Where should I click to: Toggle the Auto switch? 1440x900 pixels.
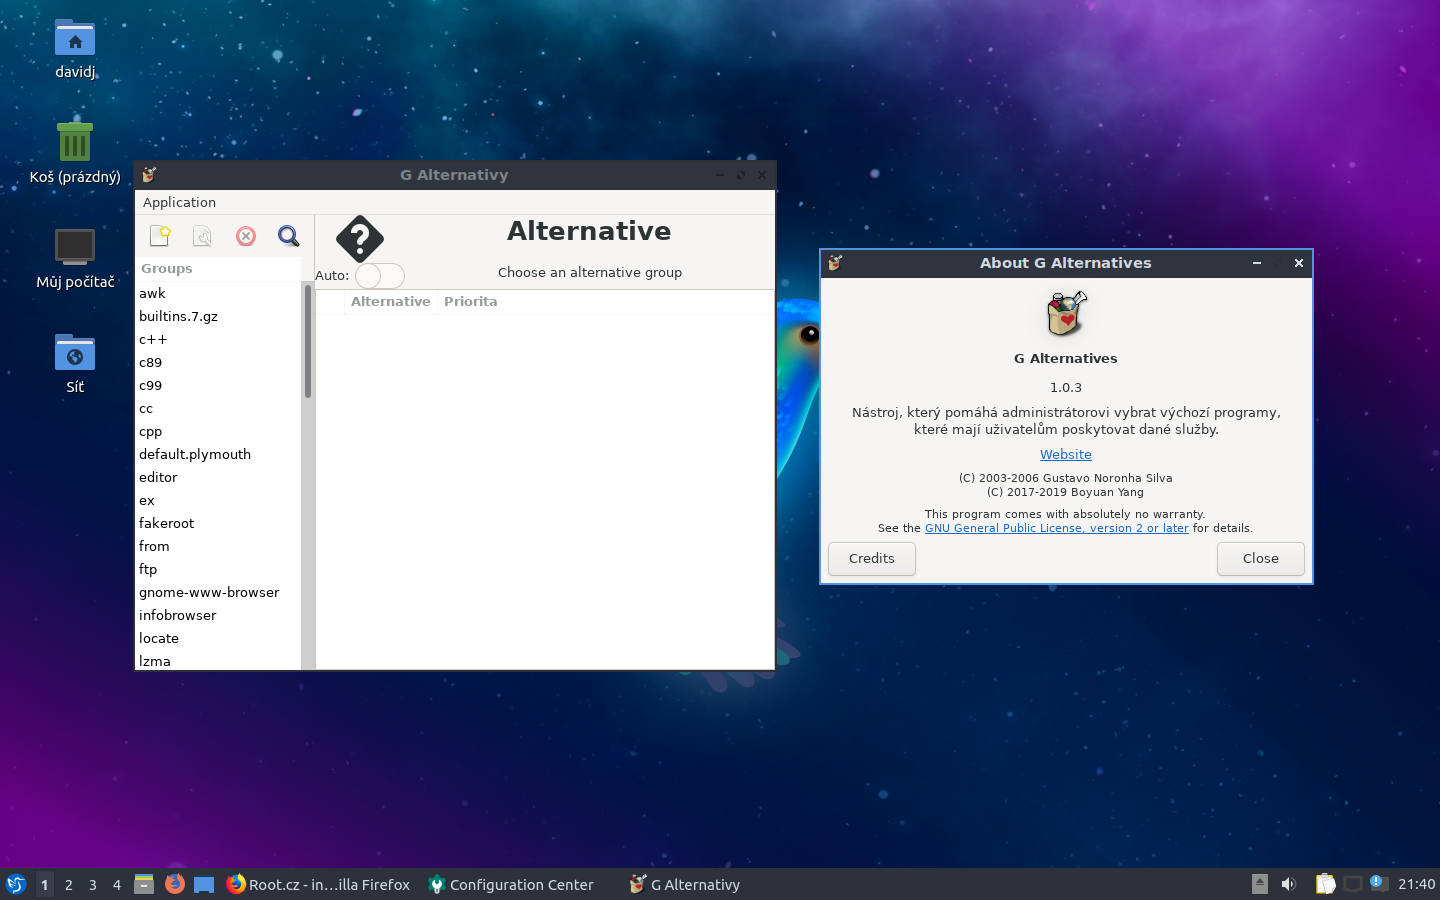[x=379, y=276]
